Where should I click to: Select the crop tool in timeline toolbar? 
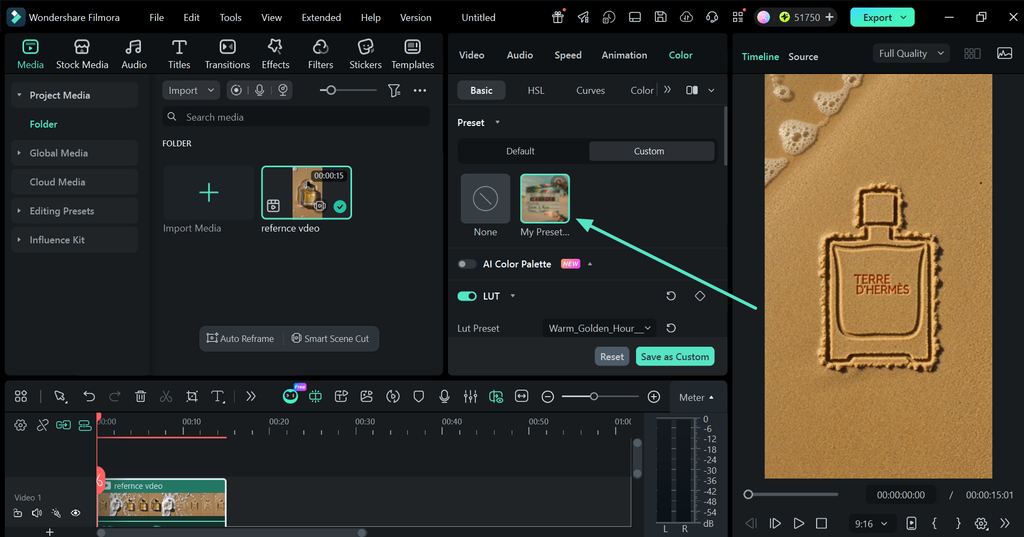tap(191, 397)
